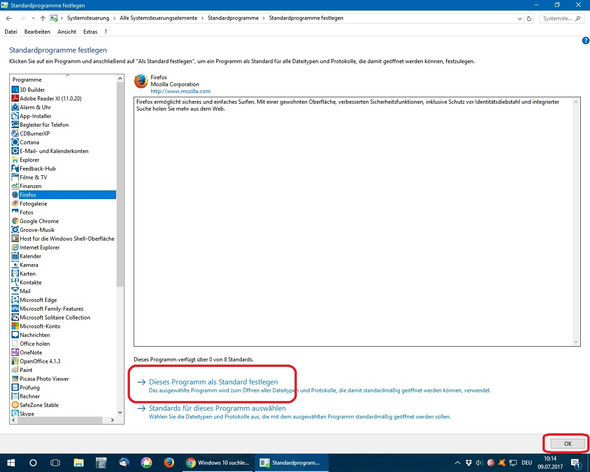The image size is (590, 472).
Task: Click scroll right arrow of program list
Action: pyautogui.click(x=113, y=420)
